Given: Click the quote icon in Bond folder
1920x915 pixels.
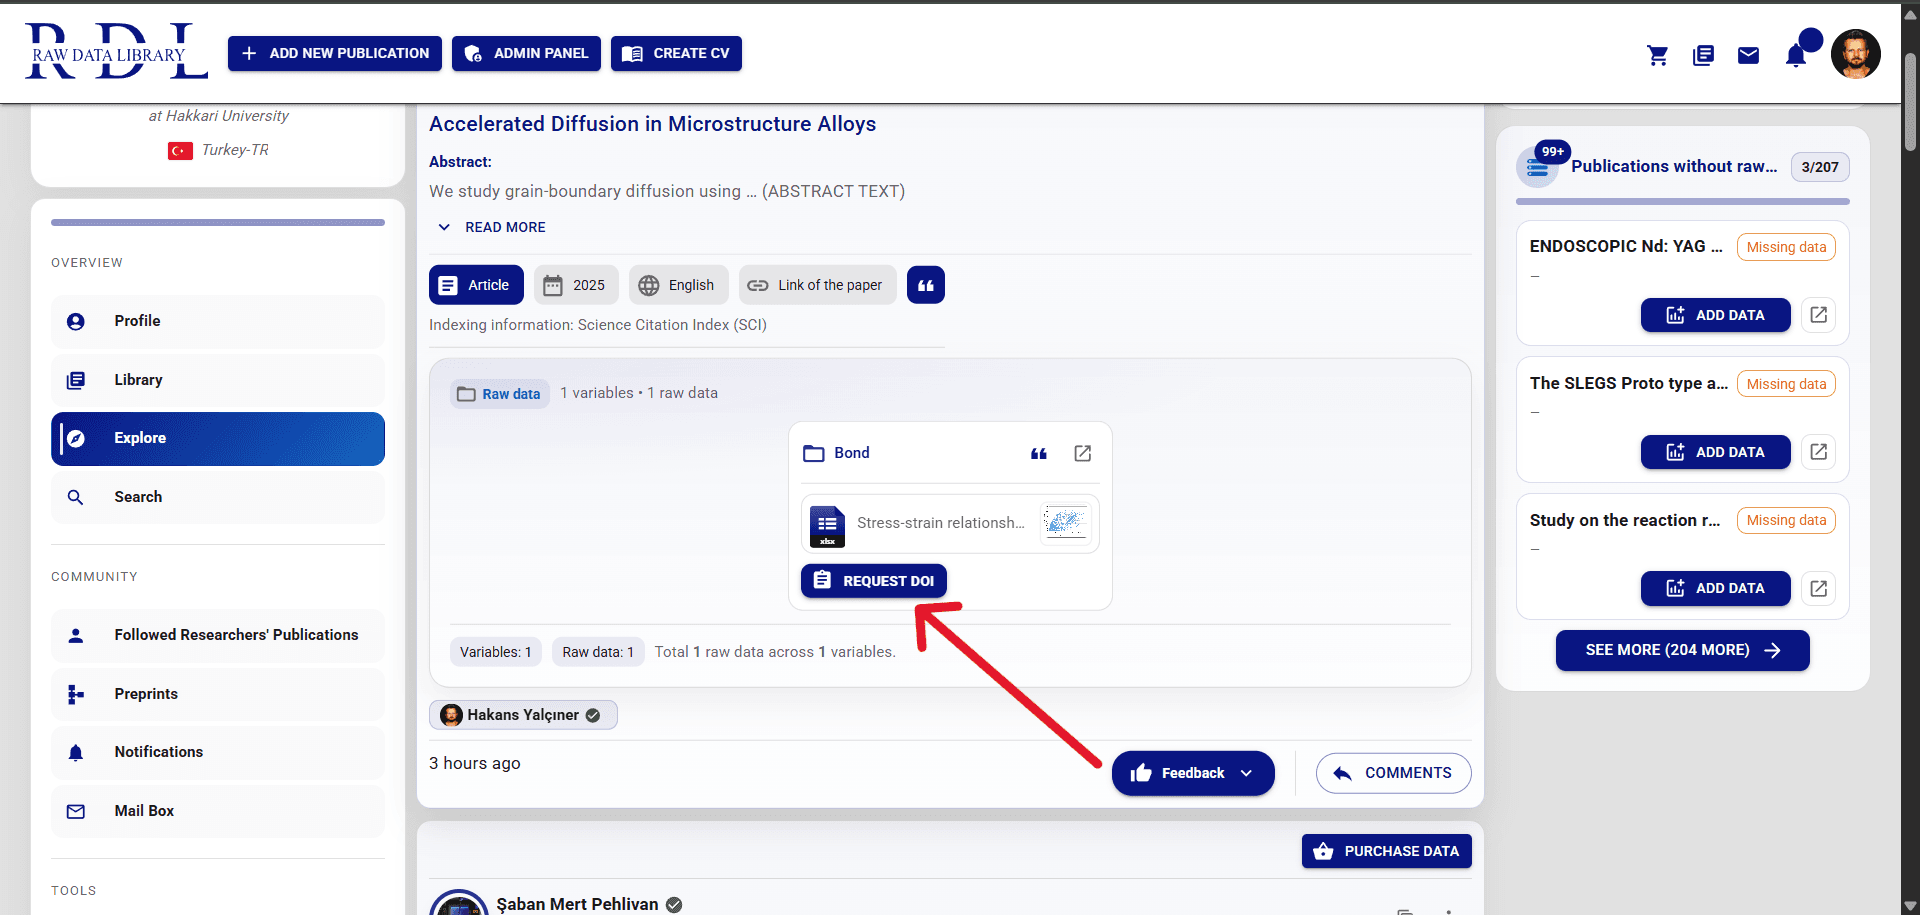Looking at the screenshot, I should pyautogui.click(x=1039, y=454).
